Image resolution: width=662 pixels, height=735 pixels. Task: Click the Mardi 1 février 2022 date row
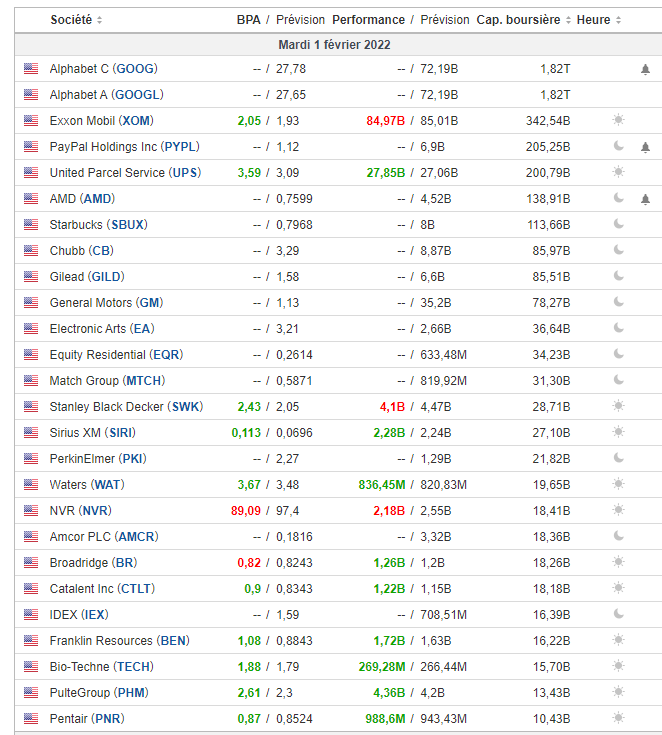pyautogui.click(x=334, y=45)
